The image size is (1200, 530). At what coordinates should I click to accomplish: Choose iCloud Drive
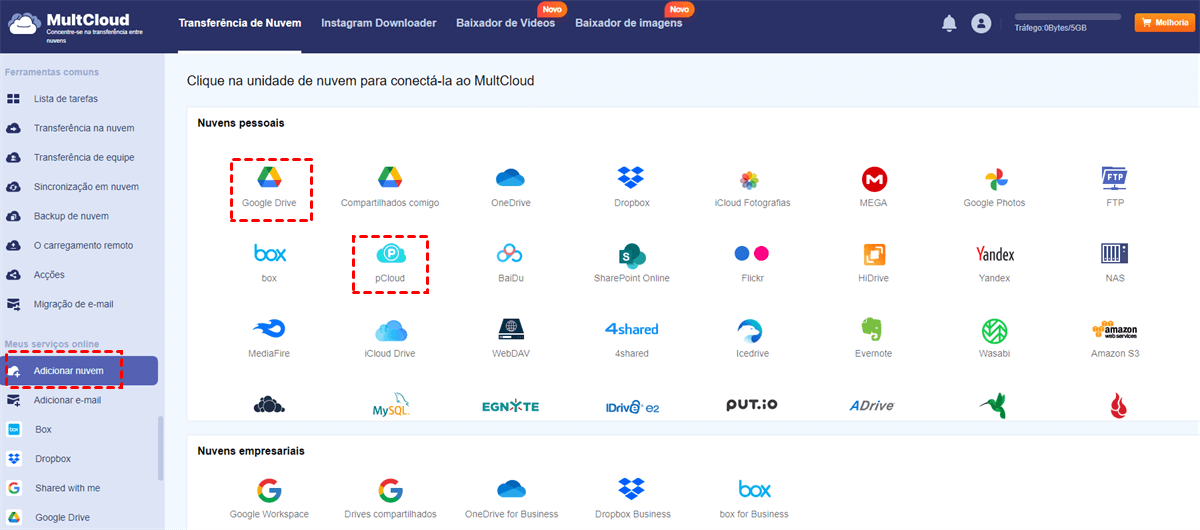click(x=390, y=338)
